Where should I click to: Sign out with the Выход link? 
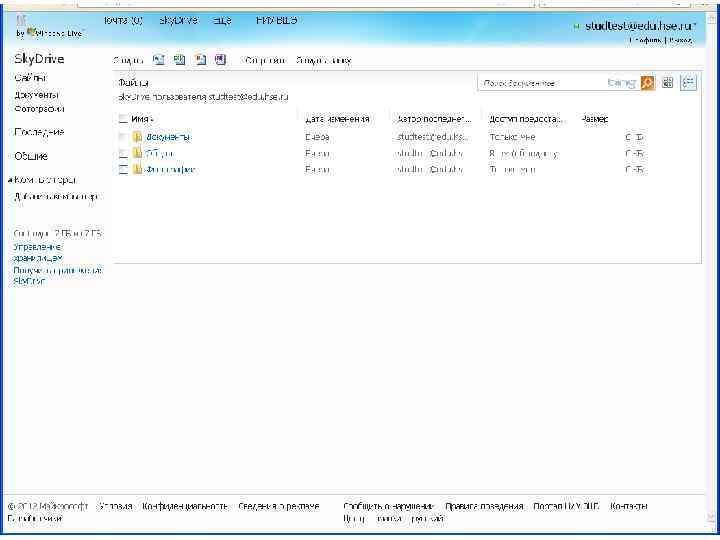point(680,40)
